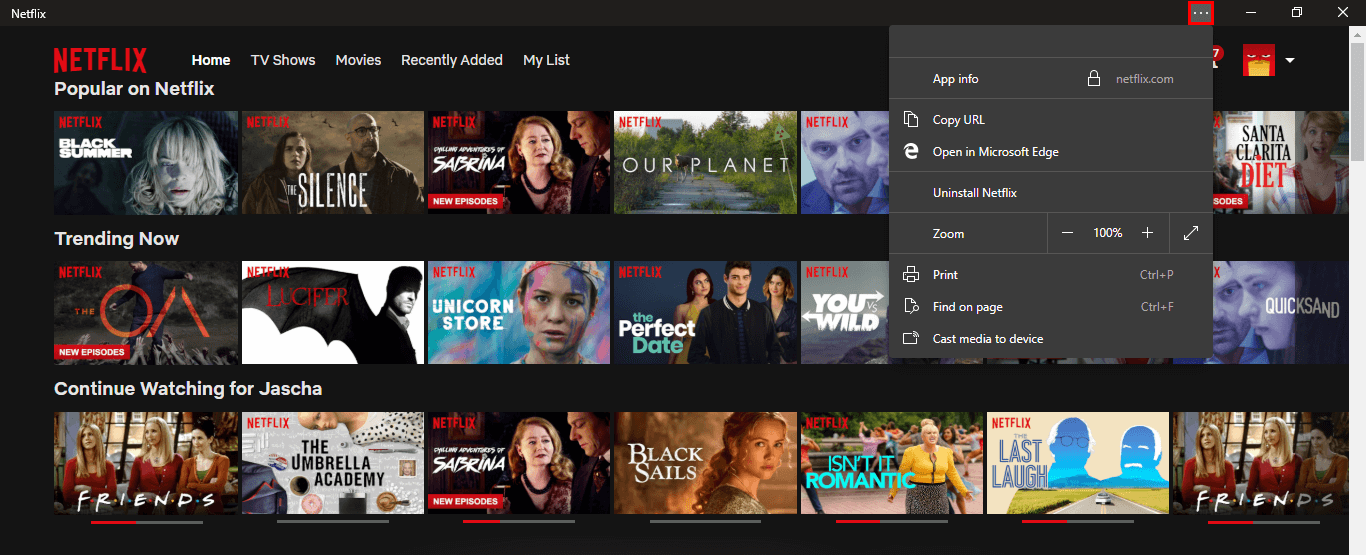Open My List
The height and width of the screenshot is (555, 1366).
pos(546,60)
